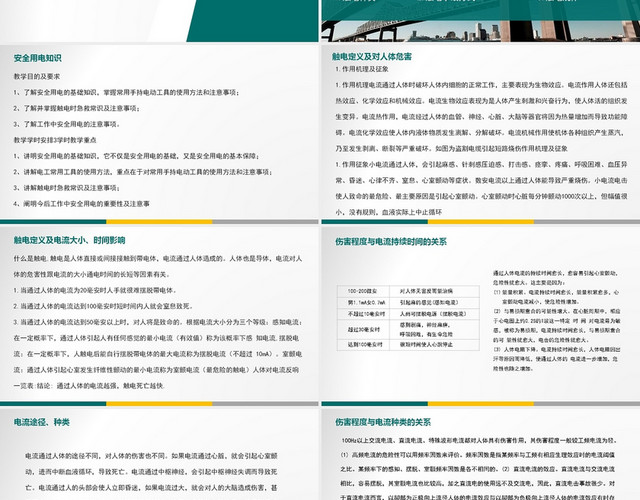Viewport: 640px width, 500px height.
Task: Click the line starting '1. 作用征象小电流通过人体'
Action: pos(481,164)
